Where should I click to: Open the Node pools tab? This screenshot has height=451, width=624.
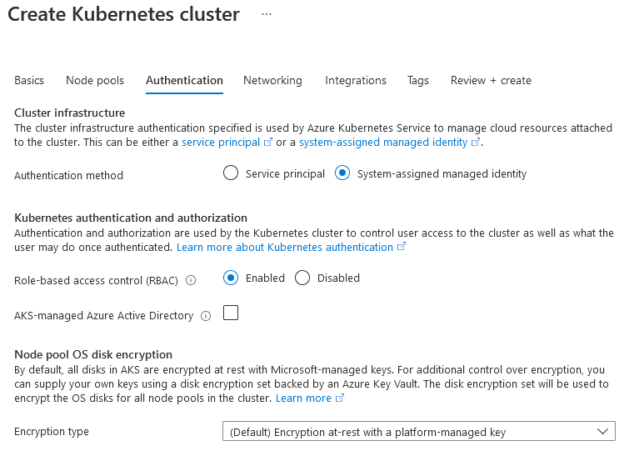(95, 80)
